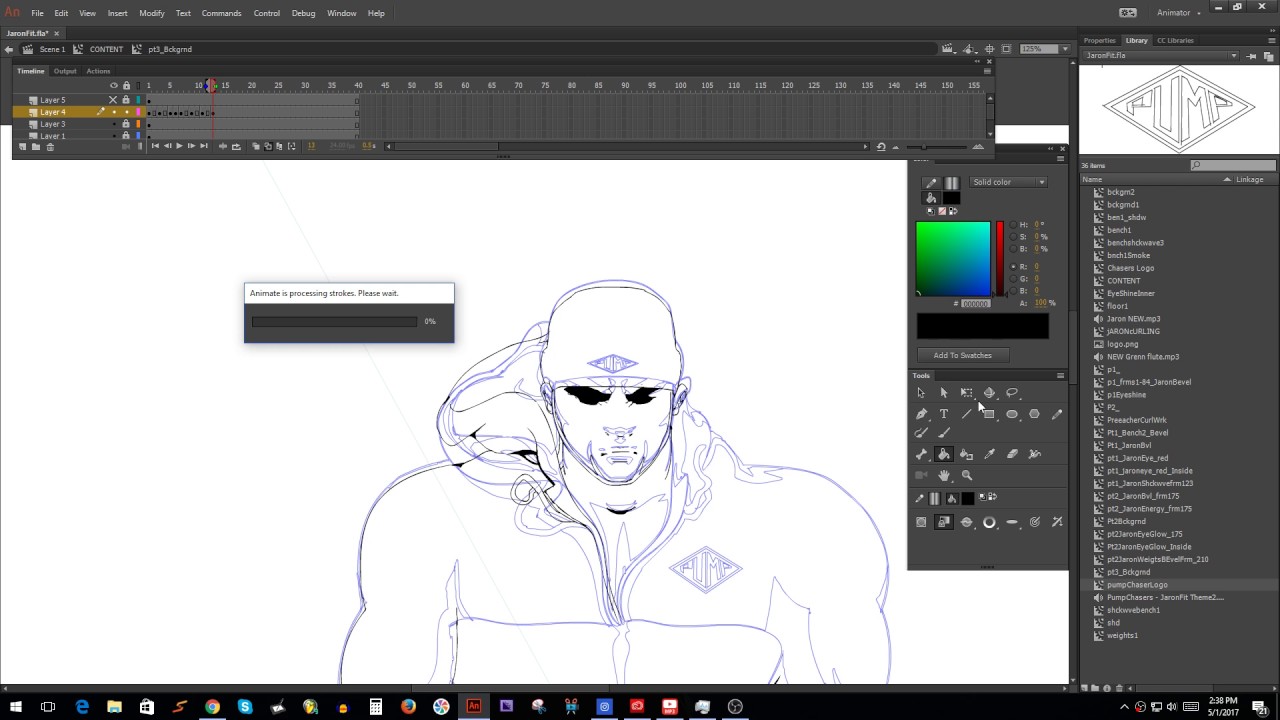Select the Hand tool

944,475
